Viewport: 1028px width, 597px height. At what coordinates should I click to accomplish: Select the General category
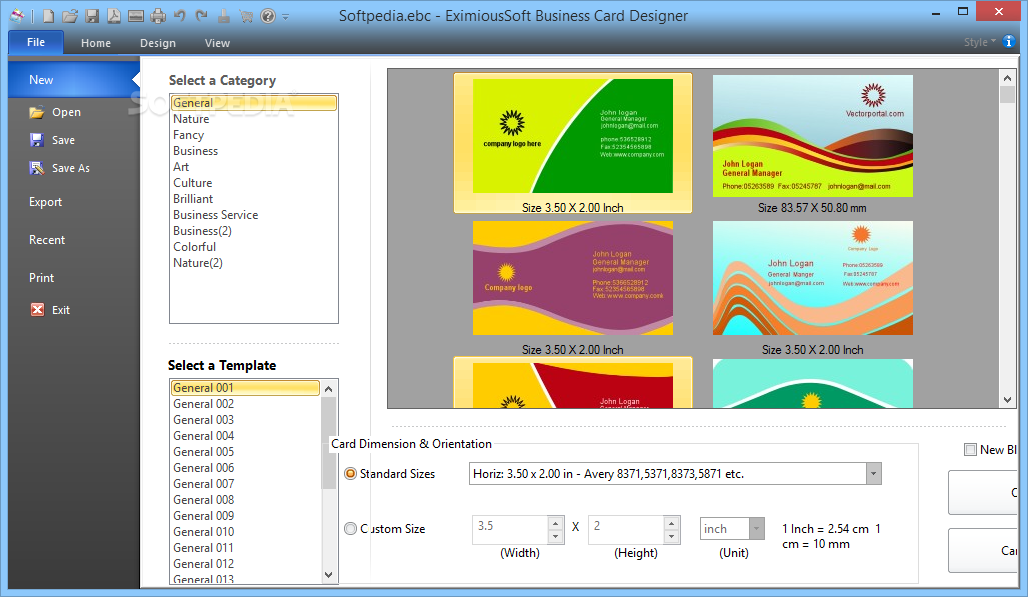coord(254,103)
